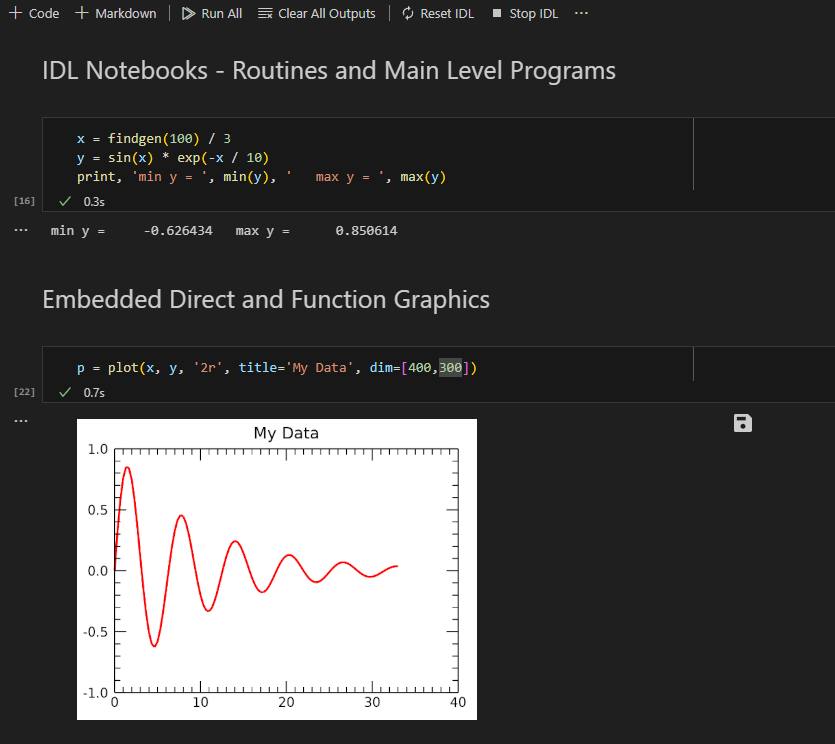The width and height of the screenshot is (835, 744).
Task: Clear All Outputs in the notebook
Action: [x=317, y=13]
